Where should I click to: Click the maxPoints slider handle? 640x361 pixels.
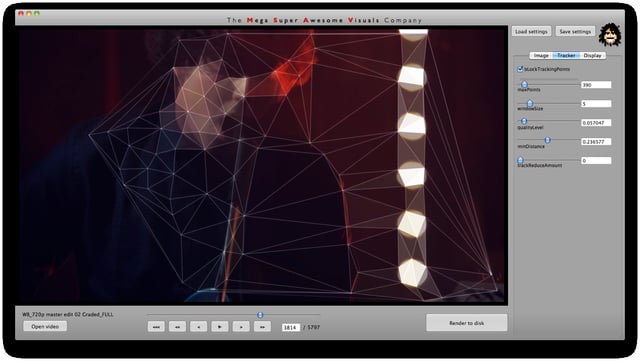pos(524,85)
